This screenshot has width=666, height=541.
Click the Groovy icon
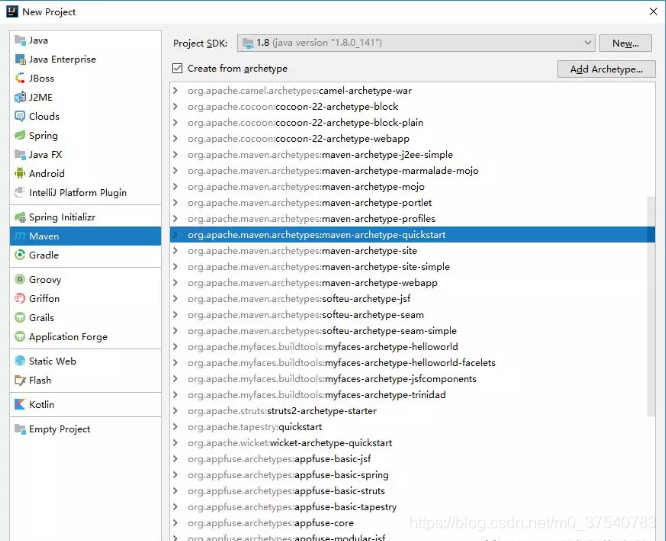click(20, 279)
